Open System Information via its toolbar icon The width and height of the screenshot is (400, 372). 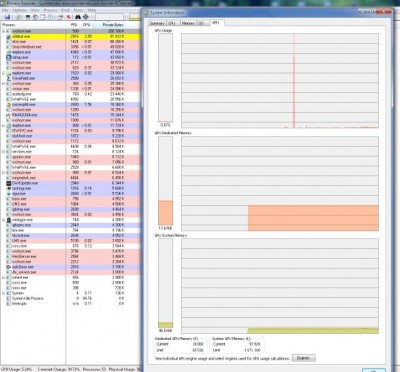28,17
